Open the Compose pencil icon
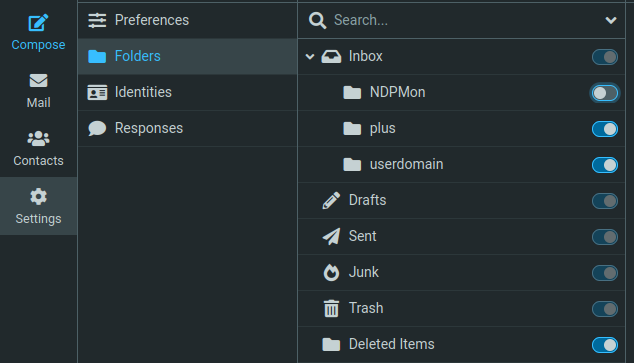Screen dimensions: 634x363 click(38, 23)
